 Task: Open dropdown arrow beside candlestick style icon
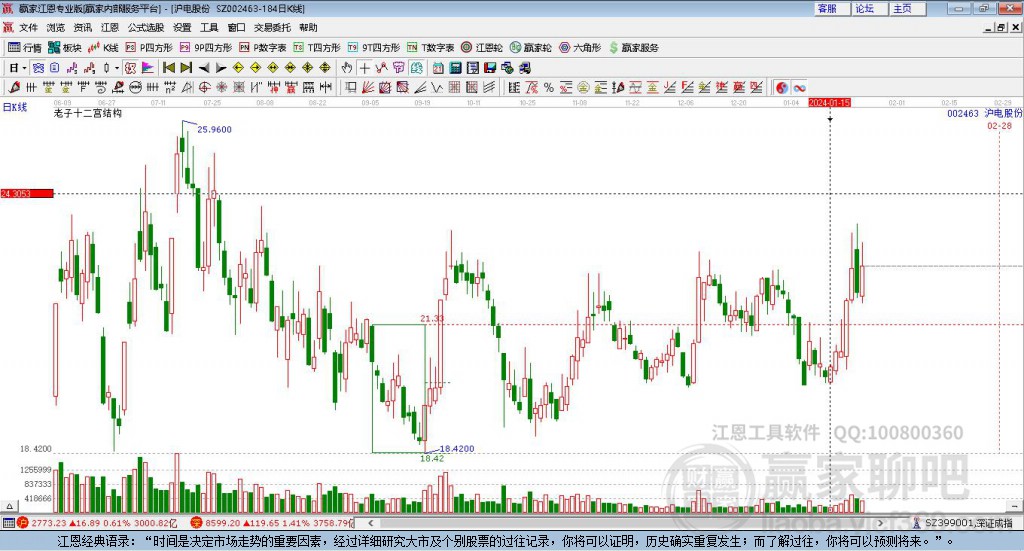[x=117, y=68]
